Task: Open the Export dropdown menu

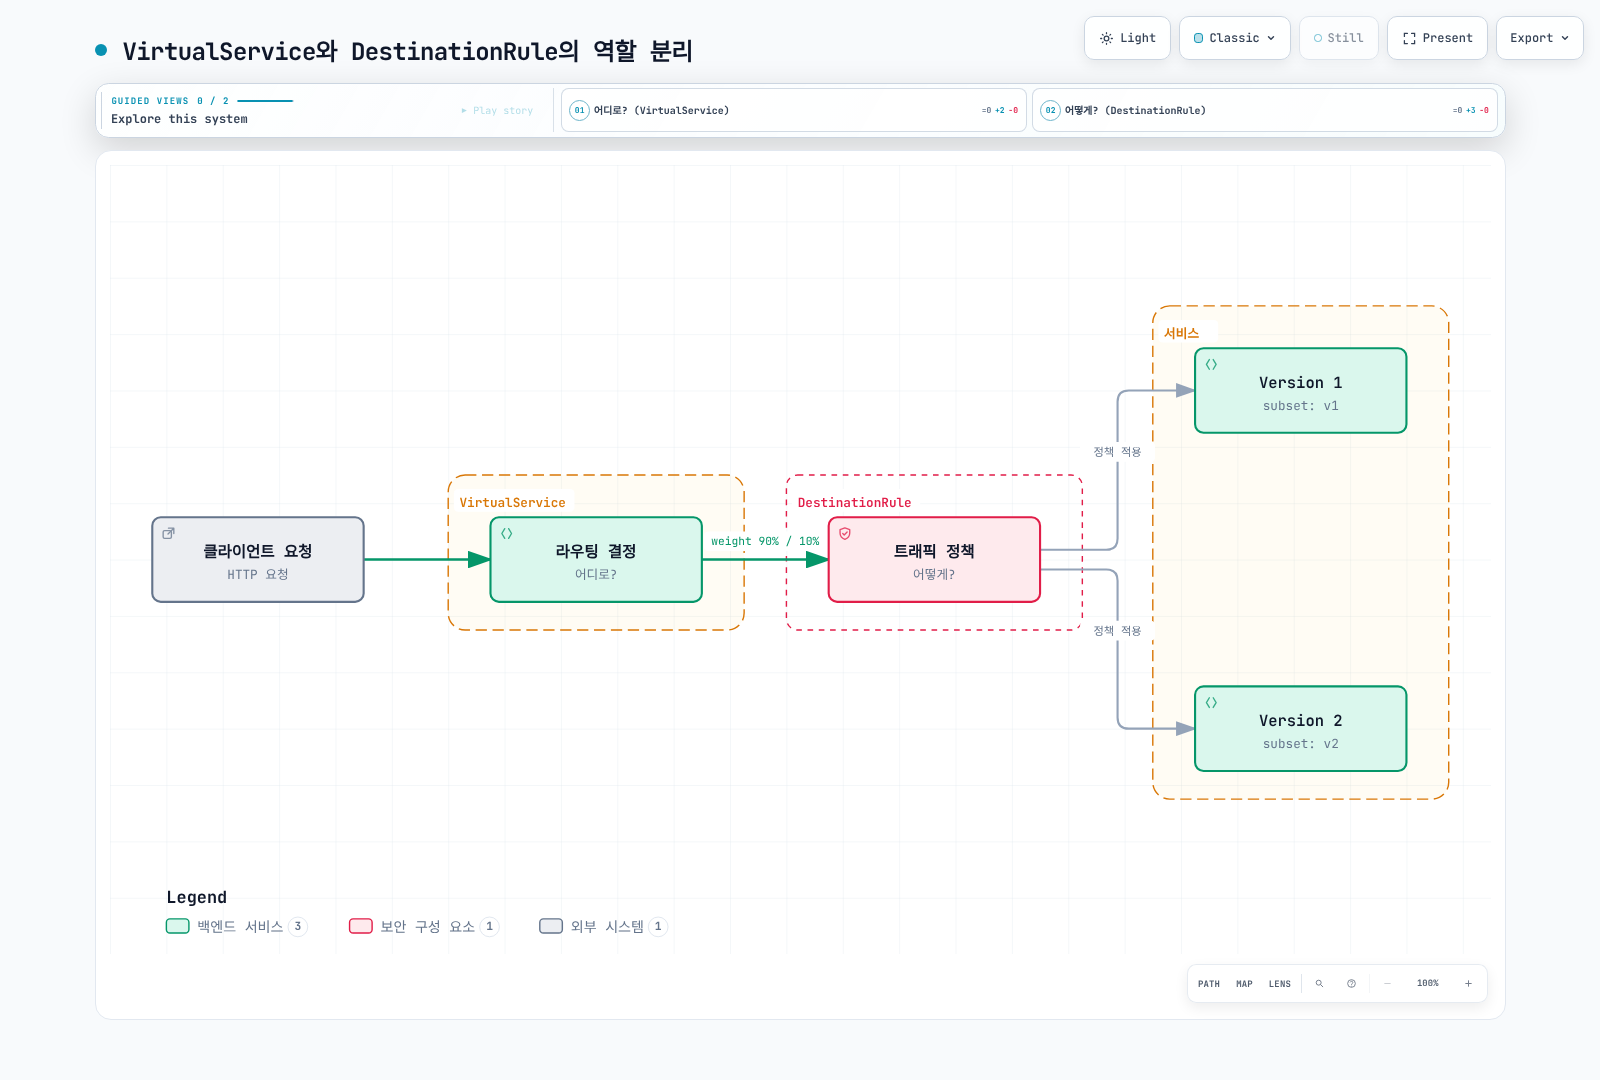Action: coord(1539,38)
